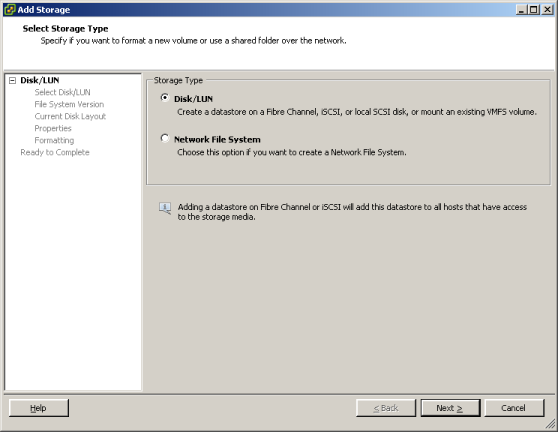558x432 pixels.
Task: Click the Network File System label
Action: 217,139
